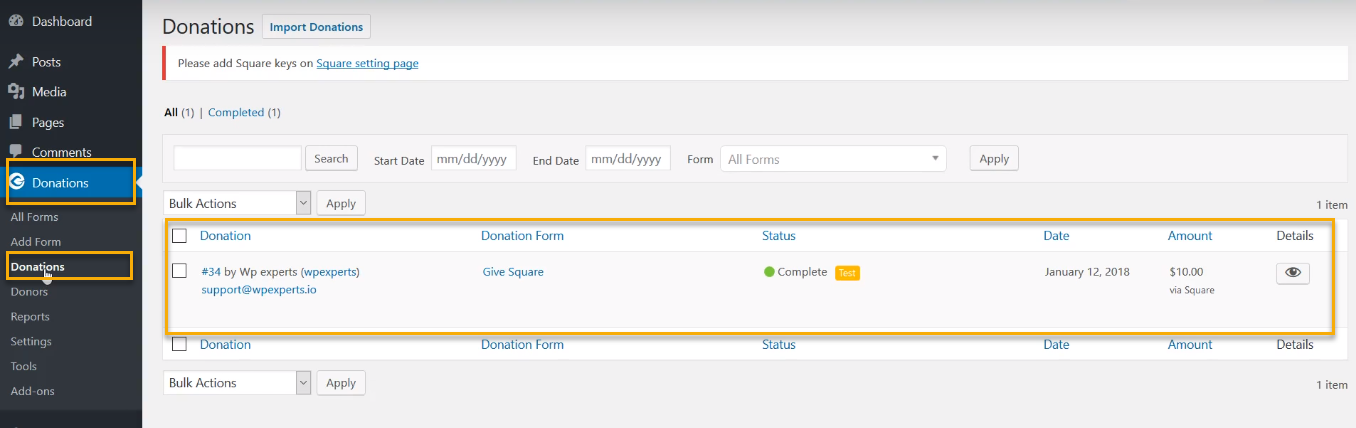The height and width of the screenshot is (428, 1356).
Task: Open the Tools submenu item
Action: tap(23, 367)
